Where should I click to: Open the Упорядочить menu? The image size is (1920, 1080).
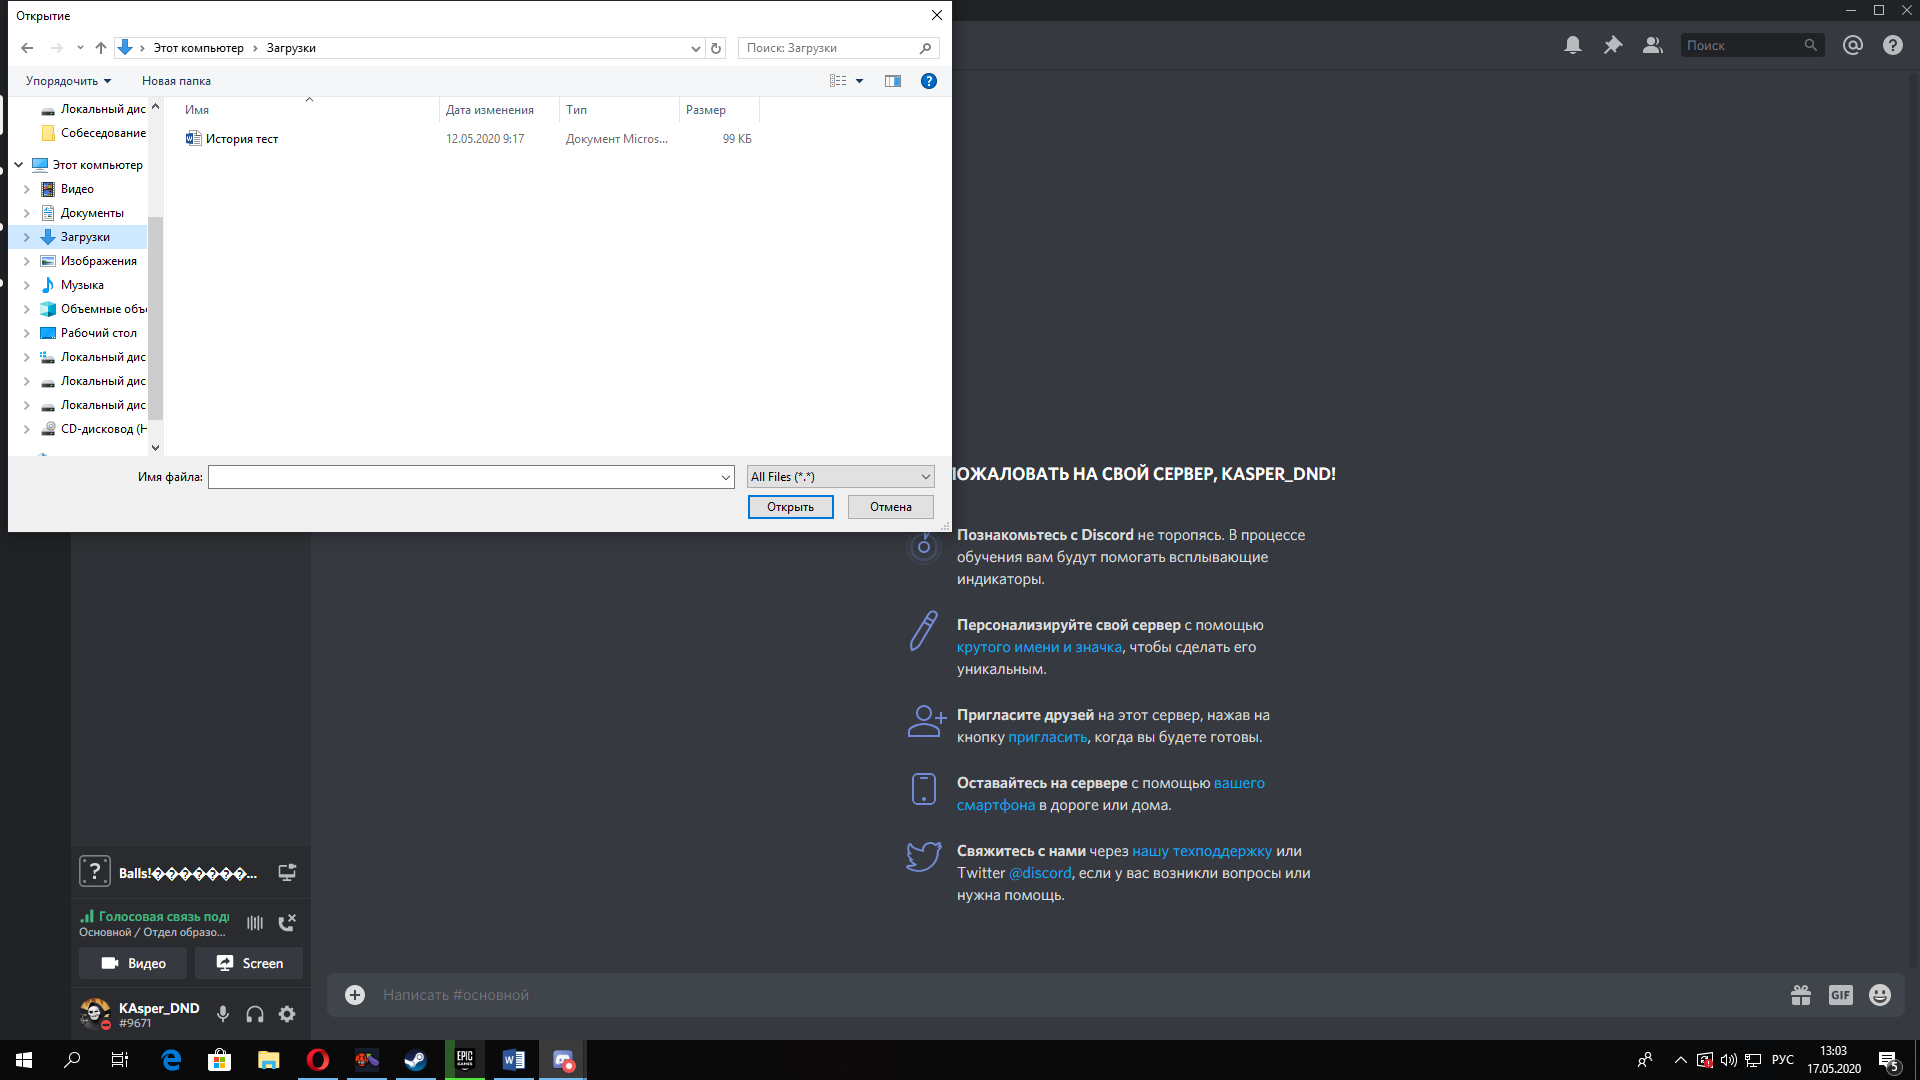tap(68, 81)
